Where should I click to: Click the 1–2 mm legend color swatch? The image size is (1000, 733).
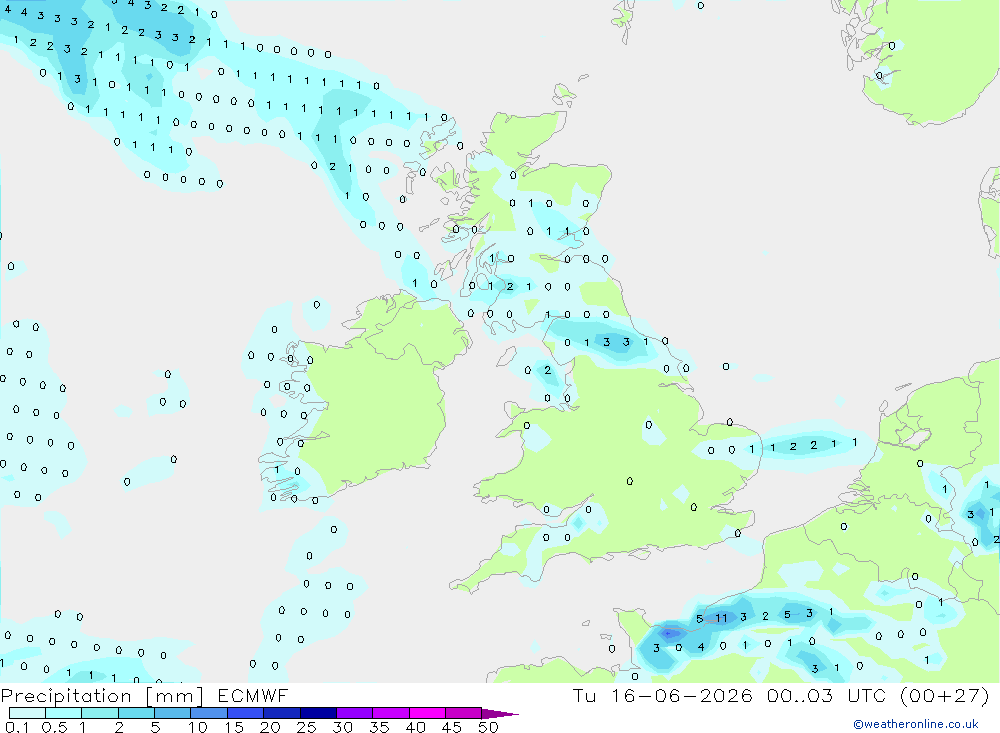tap(100, 713)
